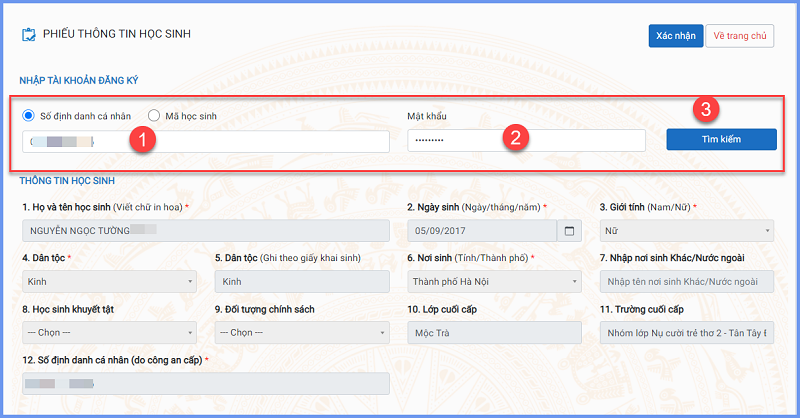The image size is (800, 418).
Task: Open the calendar picker for Ngày sinh
Action: pos(570,231)
